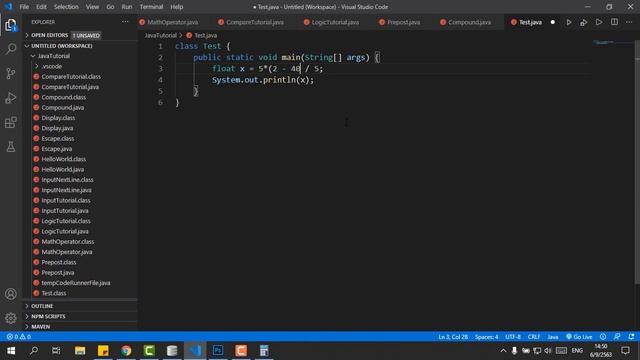Open the Selection menu

click(x=66, y=7)
